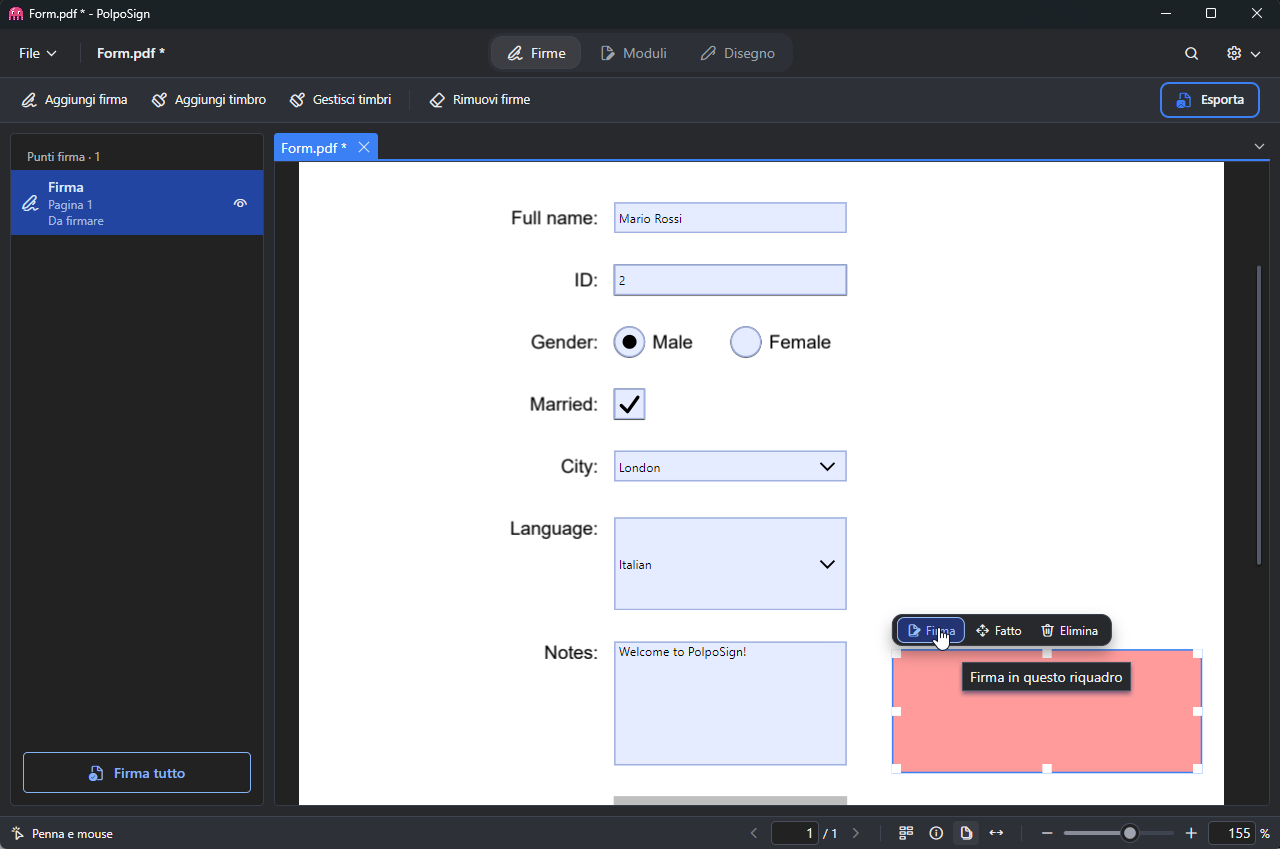Expand the tab list chevron

click(x=1259, y=147)
